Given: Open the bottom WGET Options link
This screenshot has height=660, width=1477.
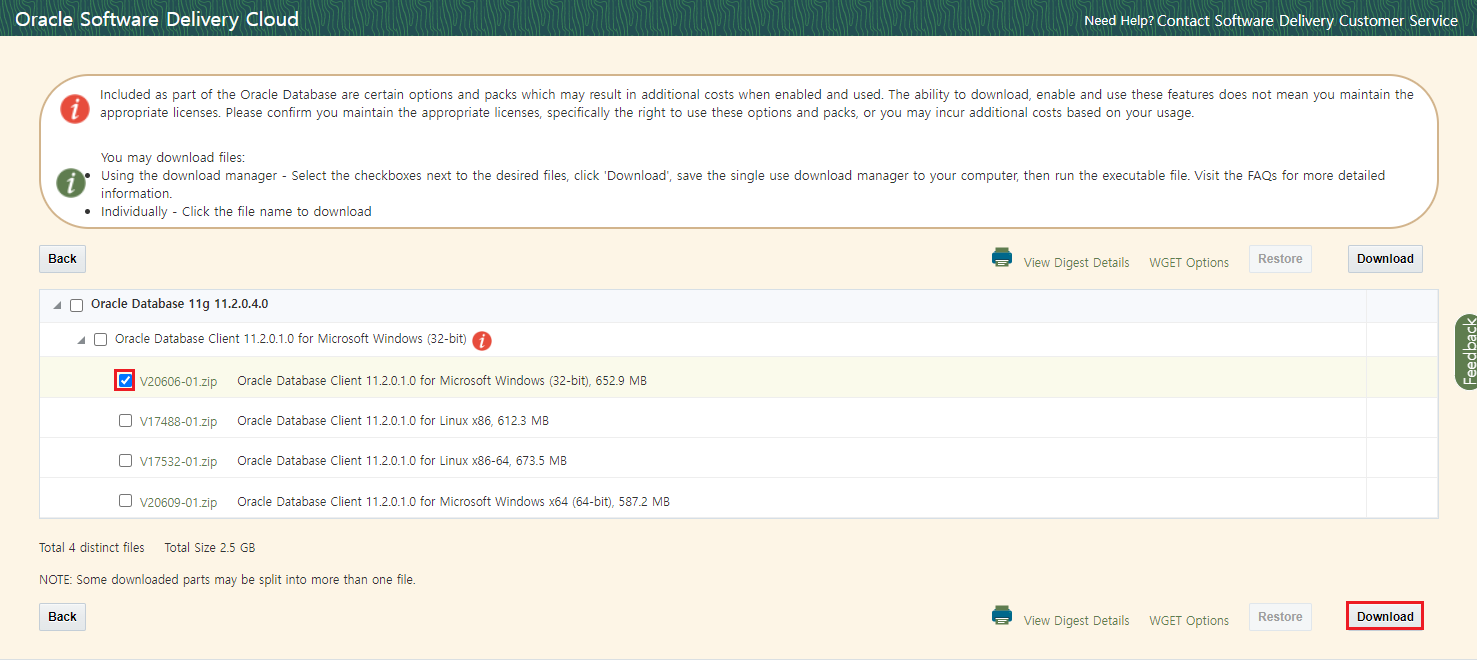Looking at the screenshot, I should [x=1189, y=620].
